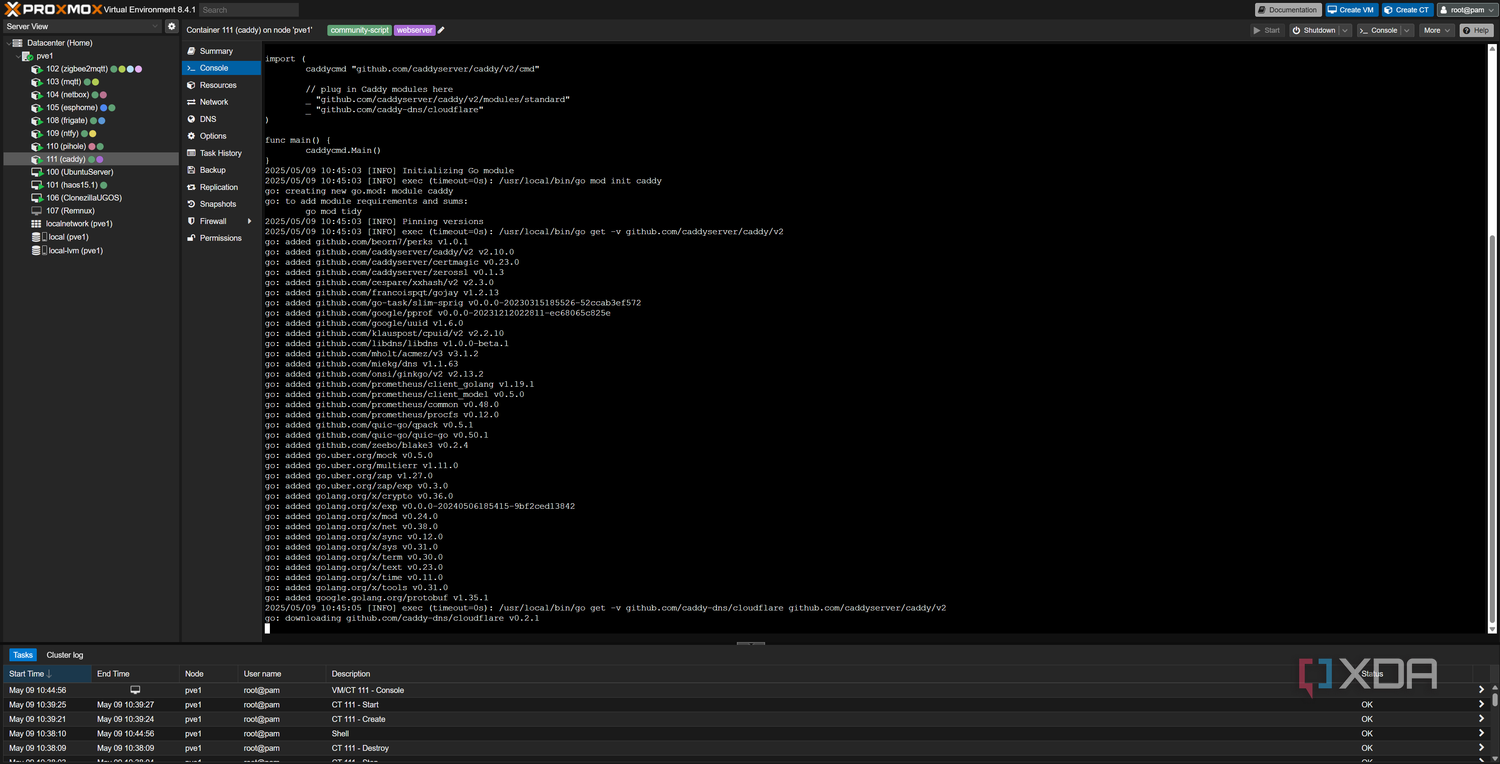1500x764 pixels.
Task: Open the More dropdown menu
Action: tap(1438, 31)
